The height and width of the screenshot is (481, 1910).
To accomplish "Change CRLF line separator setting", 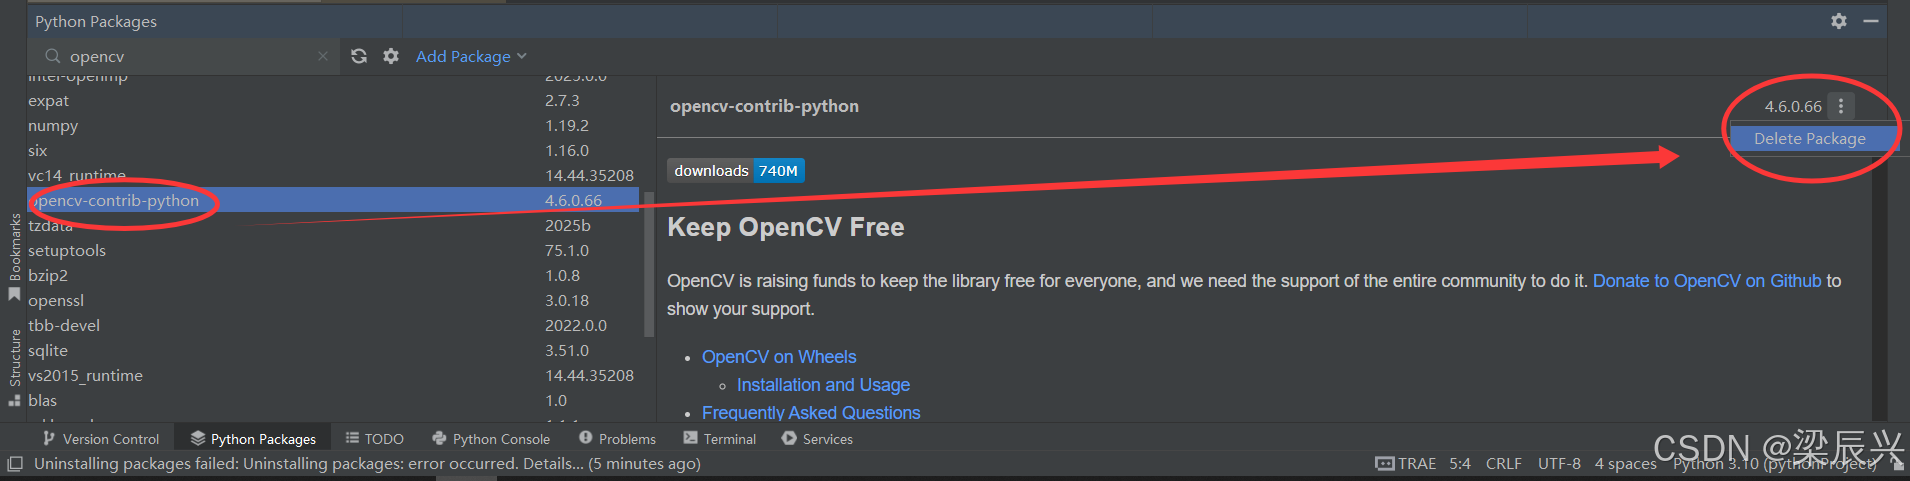I will pos(1504,464).
